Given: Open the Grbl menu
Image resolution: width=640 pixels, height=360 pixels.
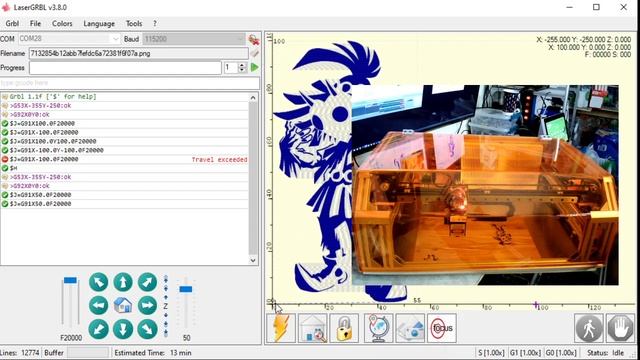Looking at the screenshot, I should tap(12, 24).
